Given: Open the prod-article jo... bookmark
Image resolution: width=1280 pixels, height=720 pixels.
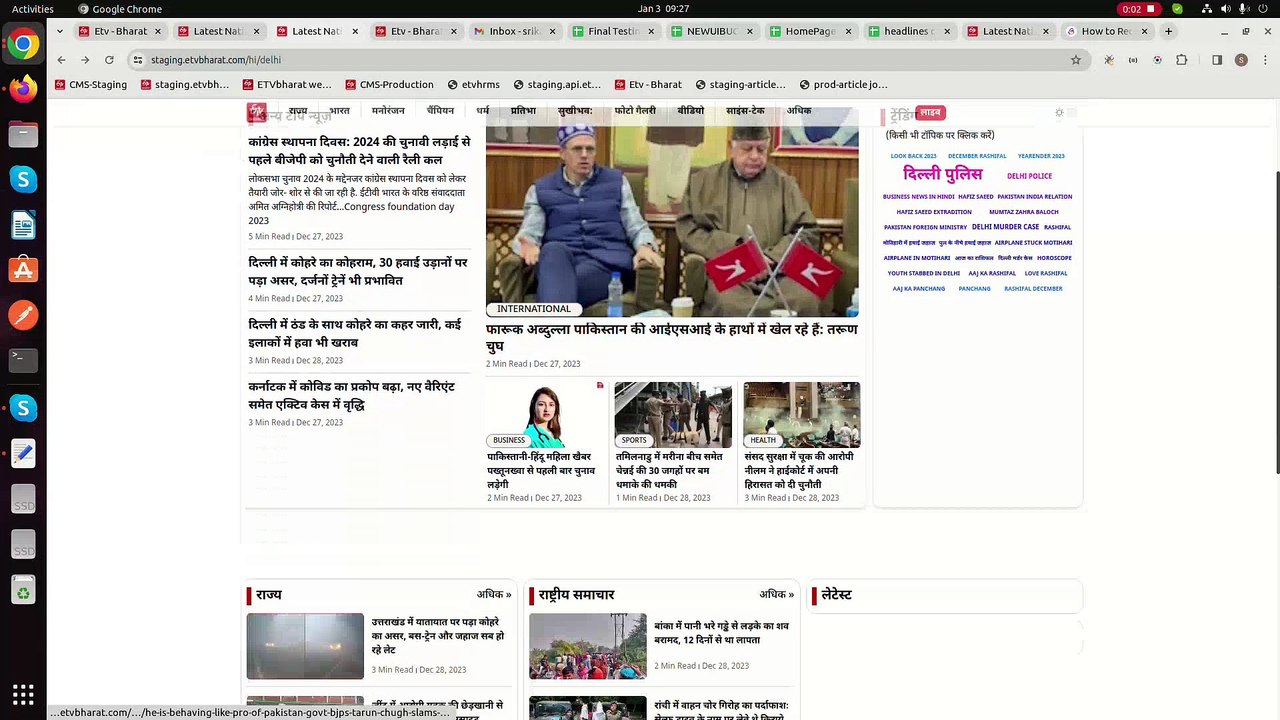Looking at the screenshot, I should tap(842, 85).
